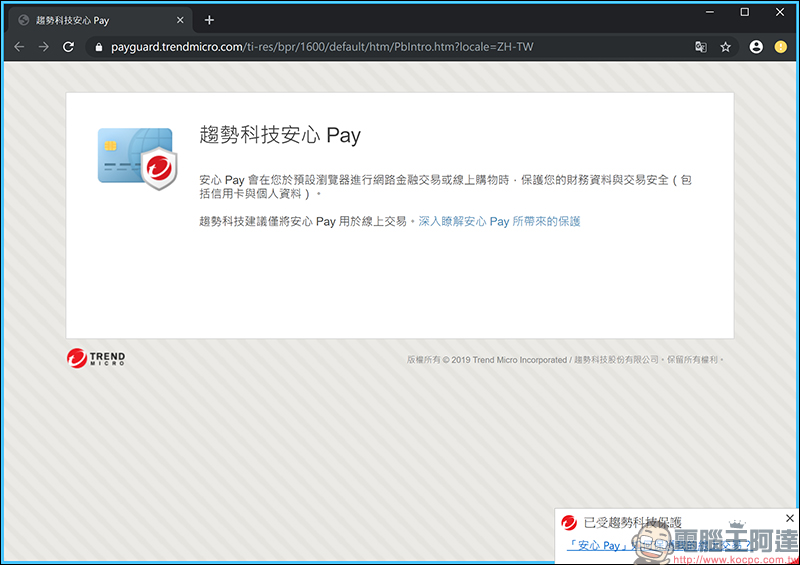Open link 深入瞭解安心 Pay 所帶來的保護
Viewport: 800px width, 565px height.
click(499, 221)
